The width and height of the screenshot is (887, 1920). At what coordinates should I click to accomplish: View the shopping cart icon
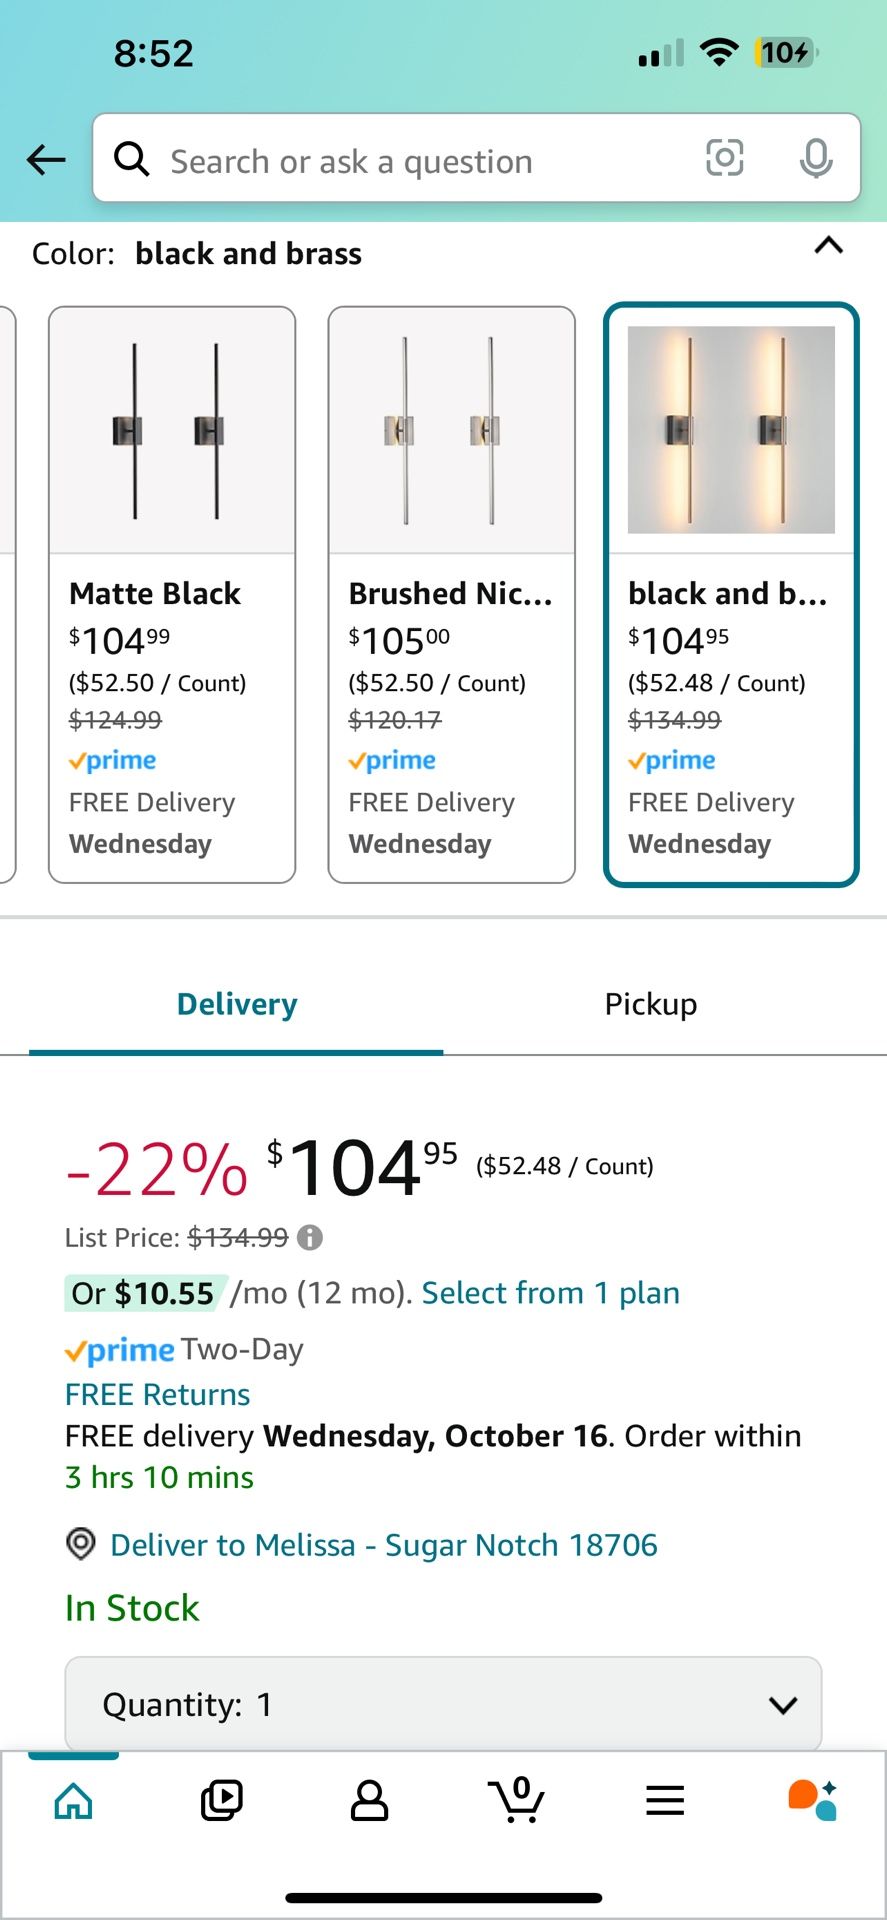pos(517,1800)
